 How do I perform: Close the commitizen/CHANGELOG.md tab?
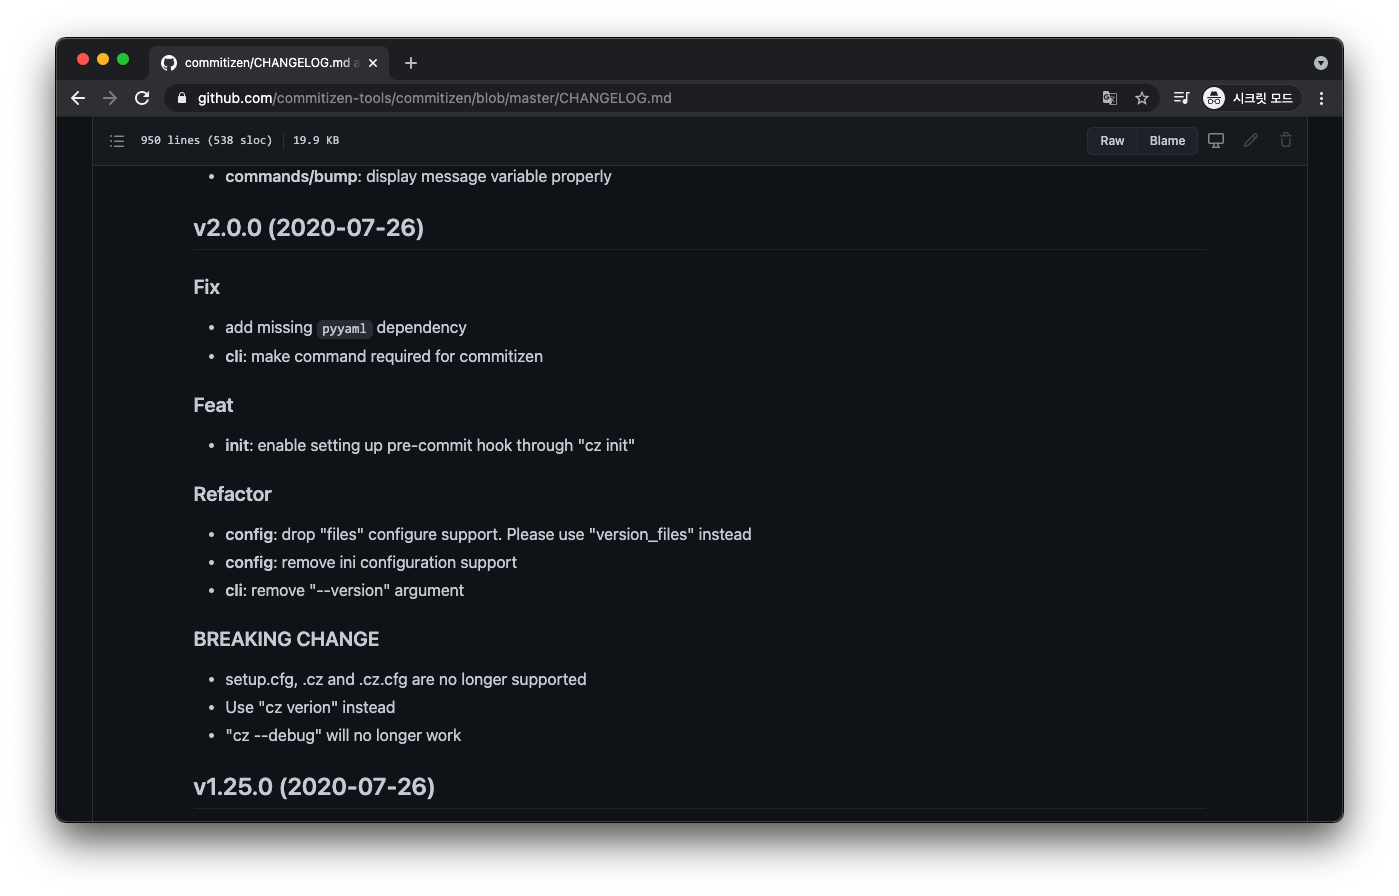coord(373,63)
